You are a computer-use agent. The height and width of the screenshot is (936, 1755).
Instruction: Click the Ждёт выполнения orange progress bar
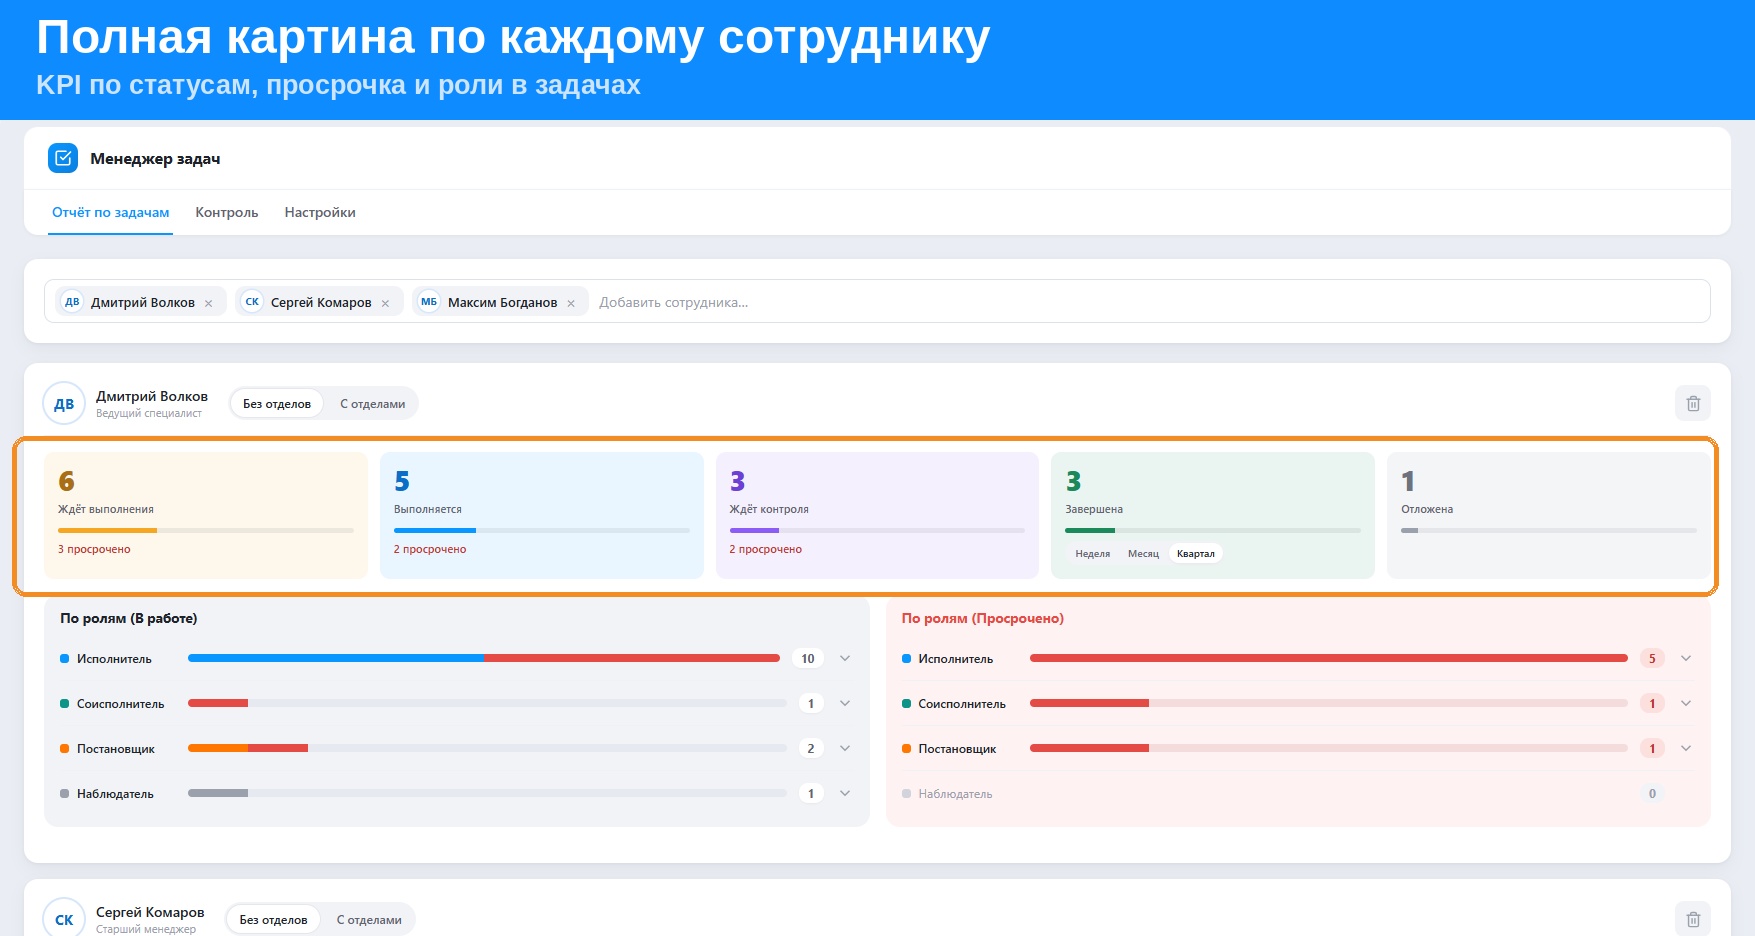click(206, 530)
